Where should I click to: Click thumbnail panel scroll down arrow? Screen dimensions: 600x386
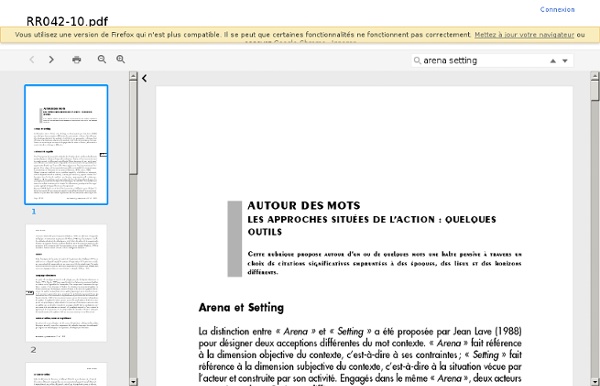pyautogui.click(x=133, y=381)
